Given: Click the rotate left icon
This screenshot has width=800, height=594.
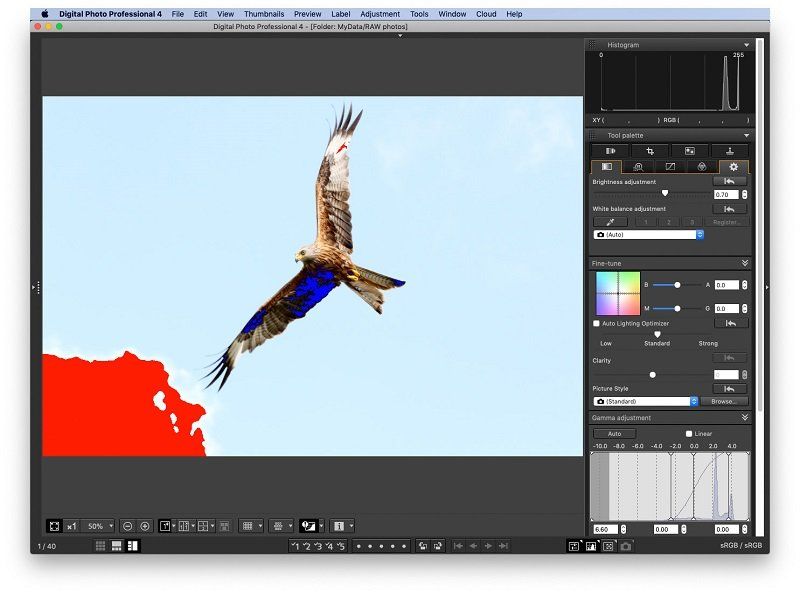Looking at the screenshot, I should (x=423, y=545).
